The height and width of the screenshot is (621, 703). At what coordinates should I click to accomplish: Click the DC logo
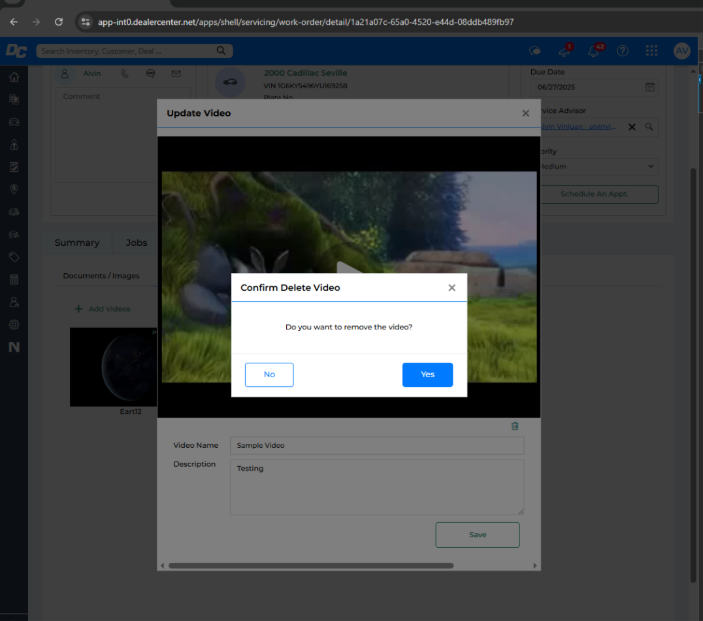coord(16,51)
